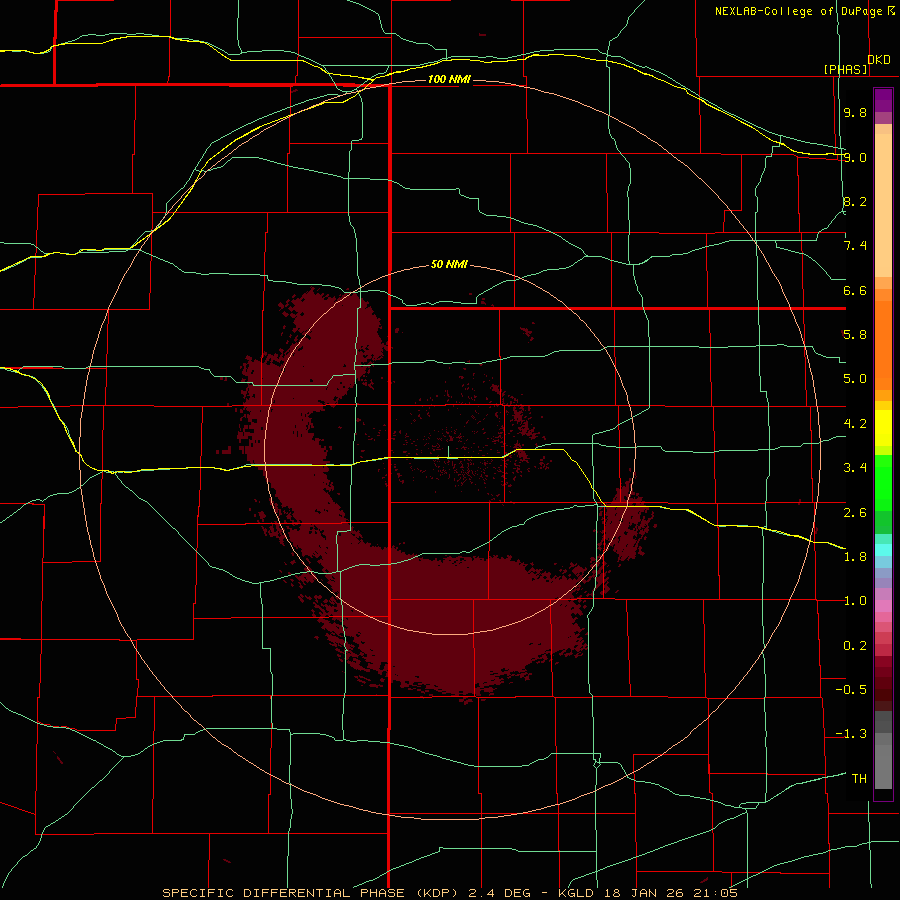900x900 pixels.
Task: Click the 50 NMI range ring label
Action: click(x=449, y=264)
